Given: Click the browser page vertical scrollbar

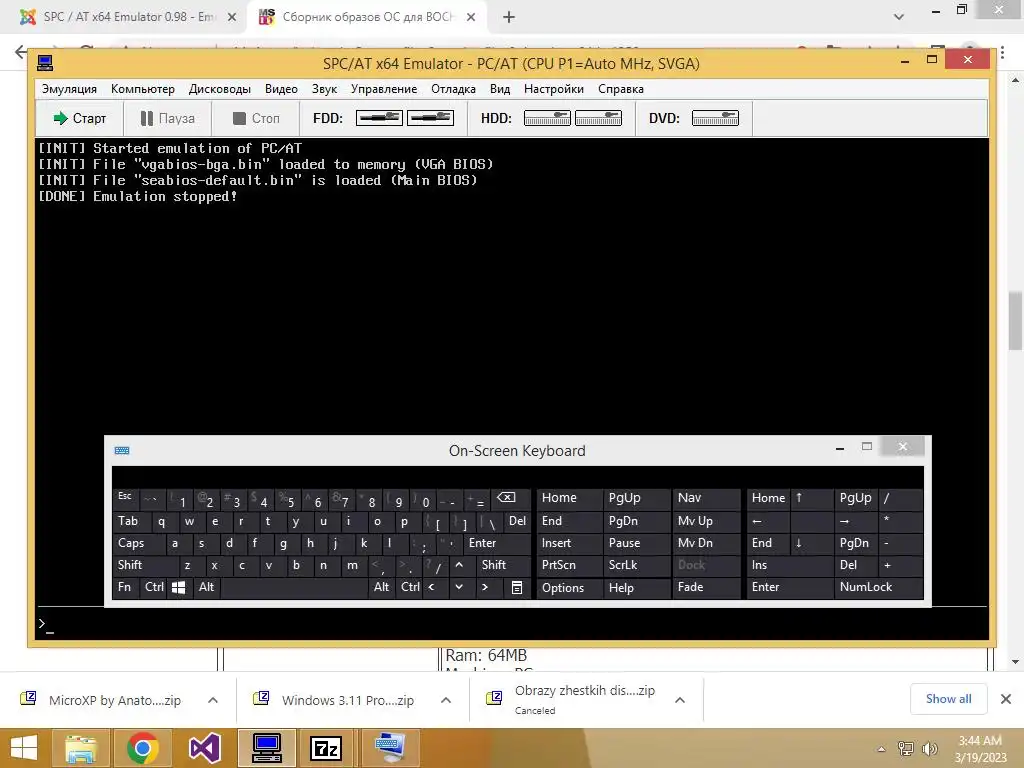Looking at the screenshot, I should 1015,320.
